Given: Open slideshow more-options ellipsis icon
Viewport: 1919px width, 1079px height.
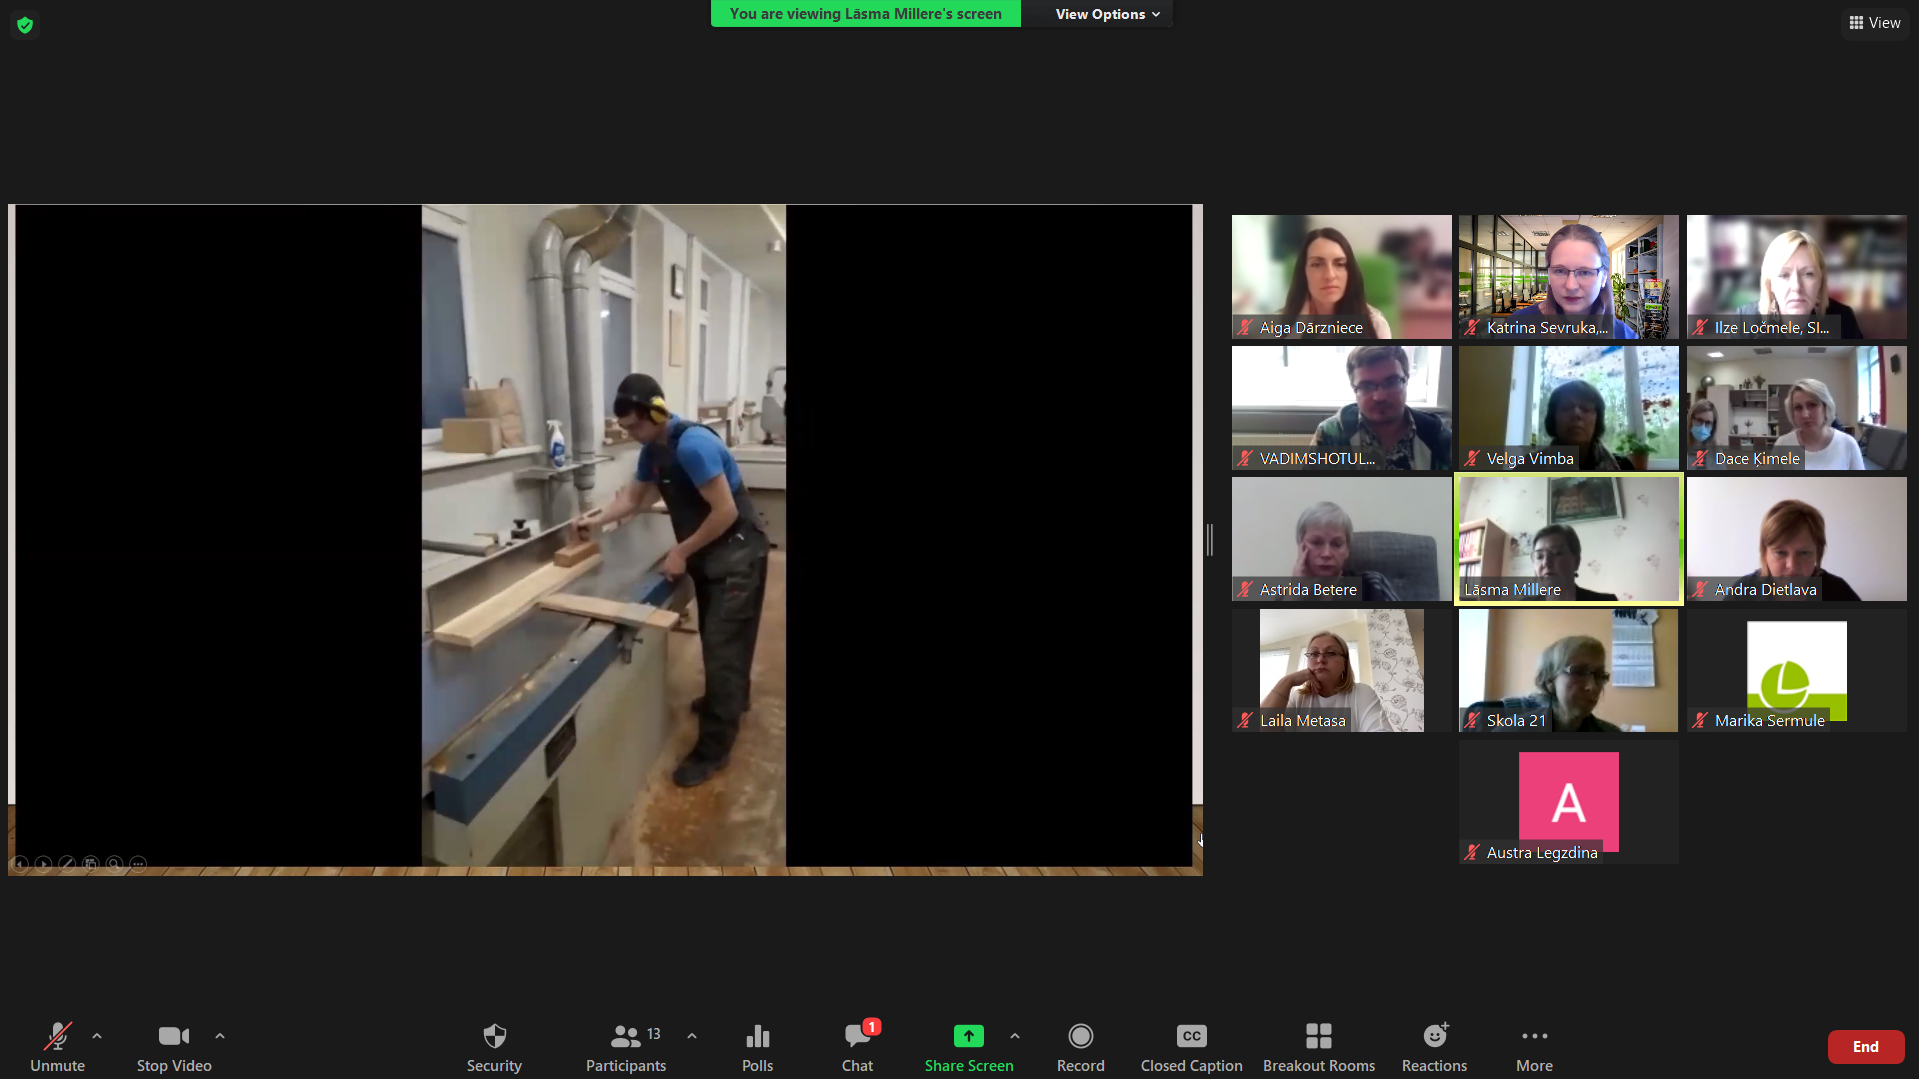Looking at the screenshot, I should point(138,863).
